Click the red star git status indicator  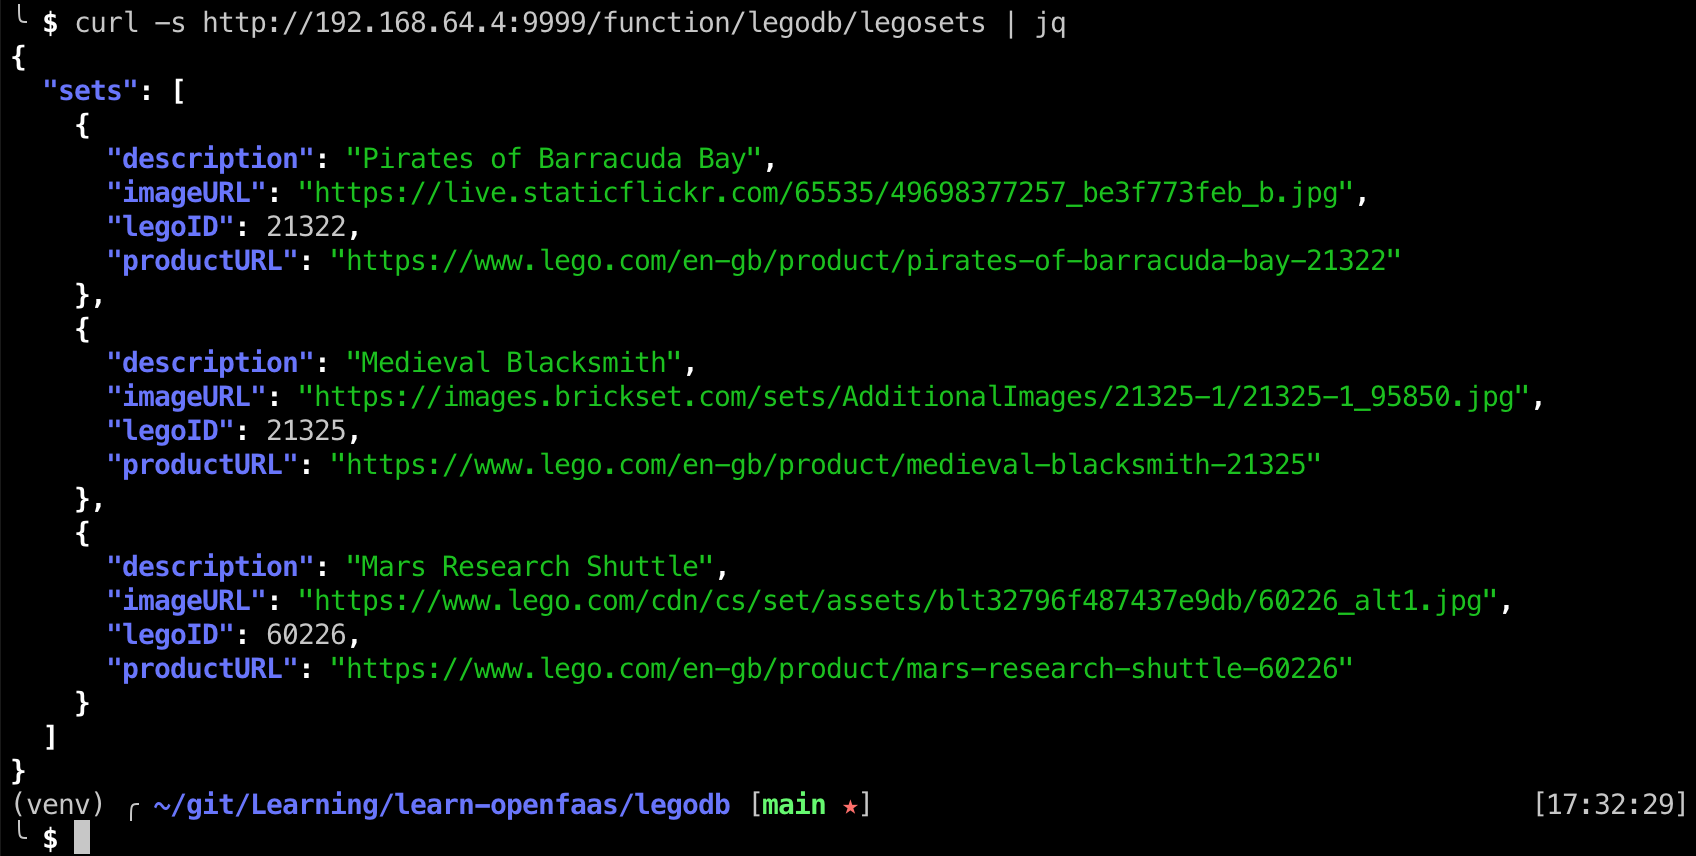pos(850,806)
